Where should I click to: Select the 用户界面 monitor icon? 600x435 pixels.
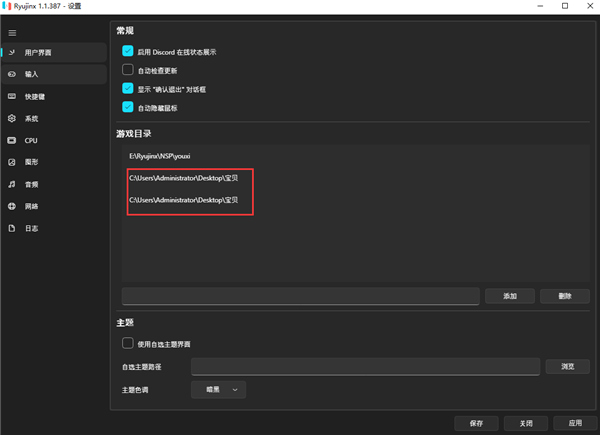pyautogui.click(x=12, y=52)
